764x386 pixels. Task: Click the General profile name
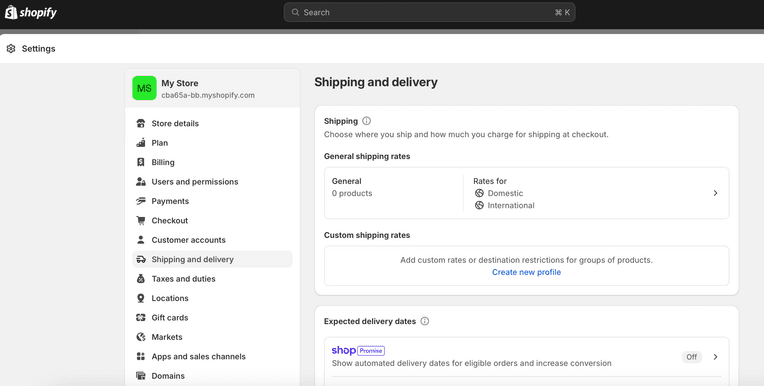[x=346, y=181]
